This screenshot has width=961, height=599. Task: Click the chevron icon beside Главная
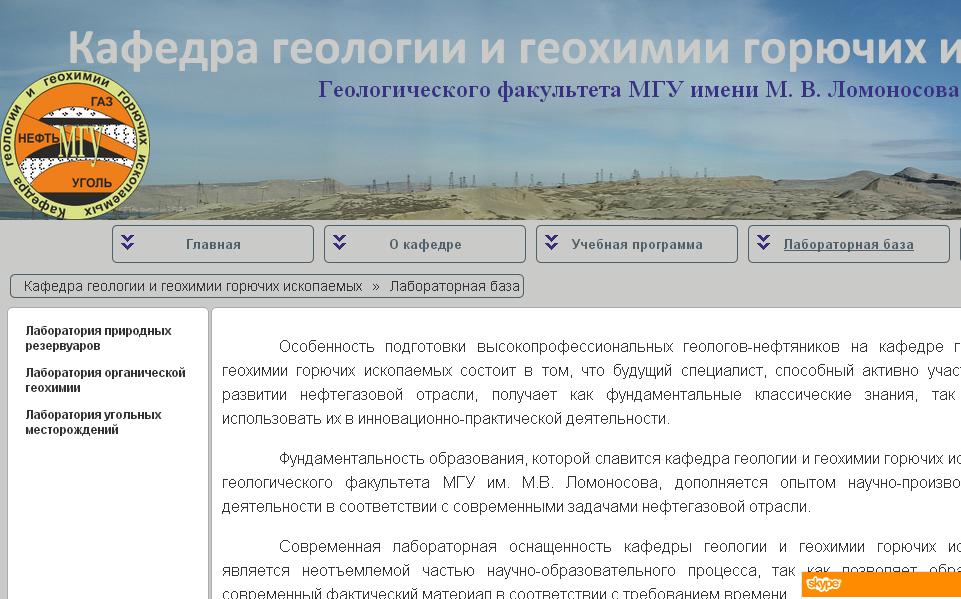128,243
